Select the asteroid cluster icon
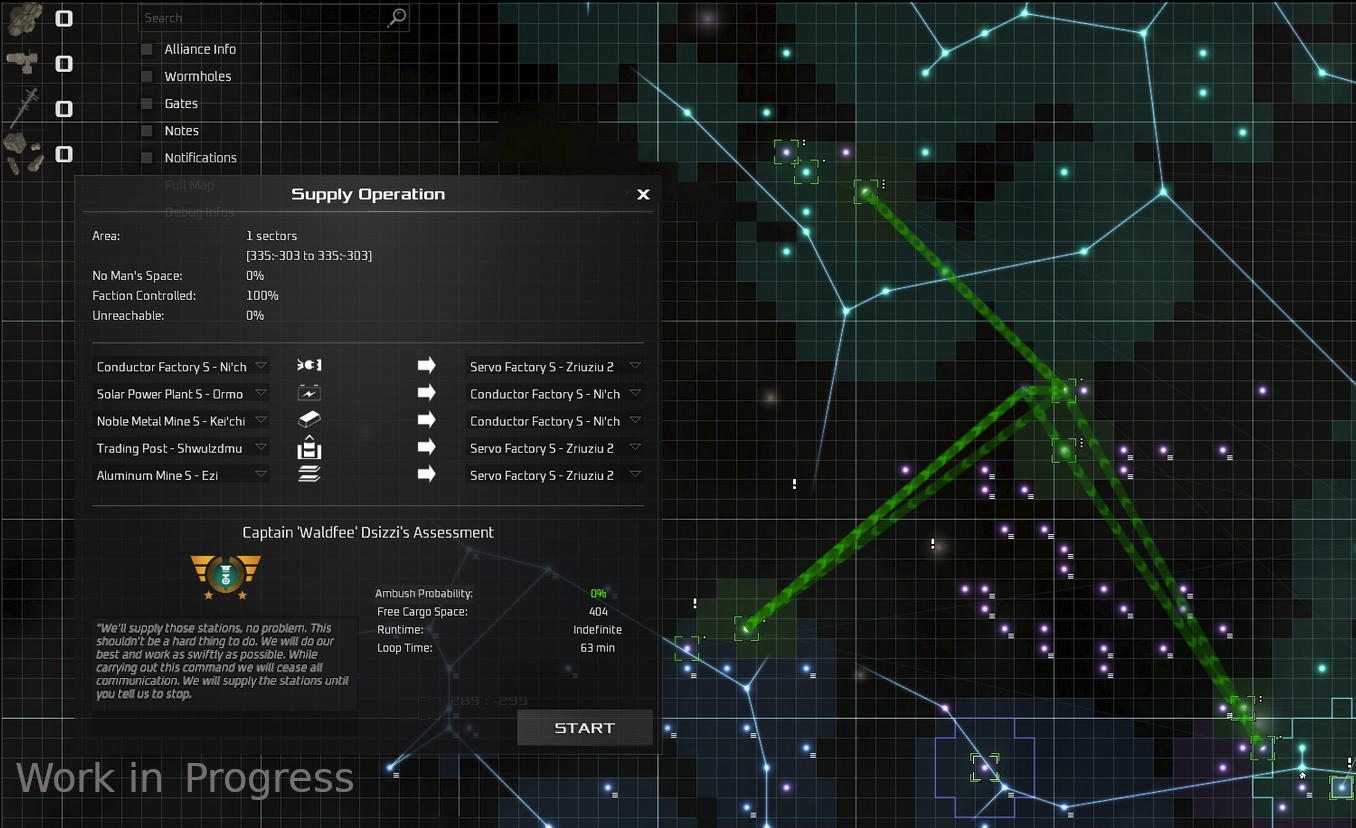Screen dimensions: 1356x828 23,153
